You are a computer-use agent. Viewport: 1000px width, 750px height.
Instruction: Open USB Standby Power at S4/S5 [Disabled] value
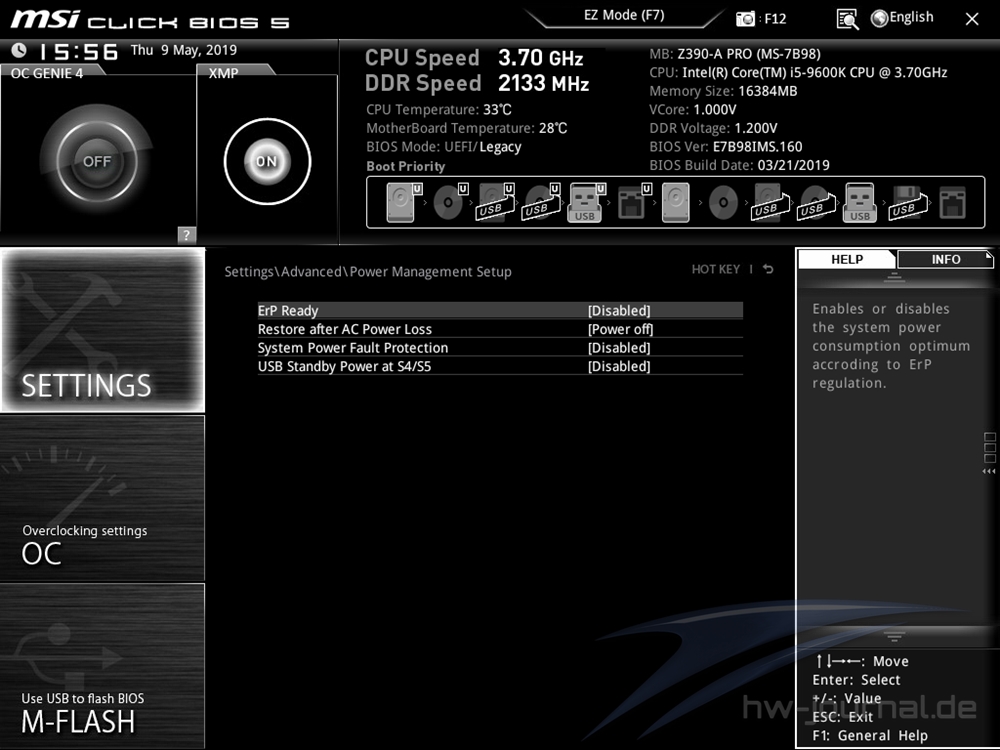619,366
